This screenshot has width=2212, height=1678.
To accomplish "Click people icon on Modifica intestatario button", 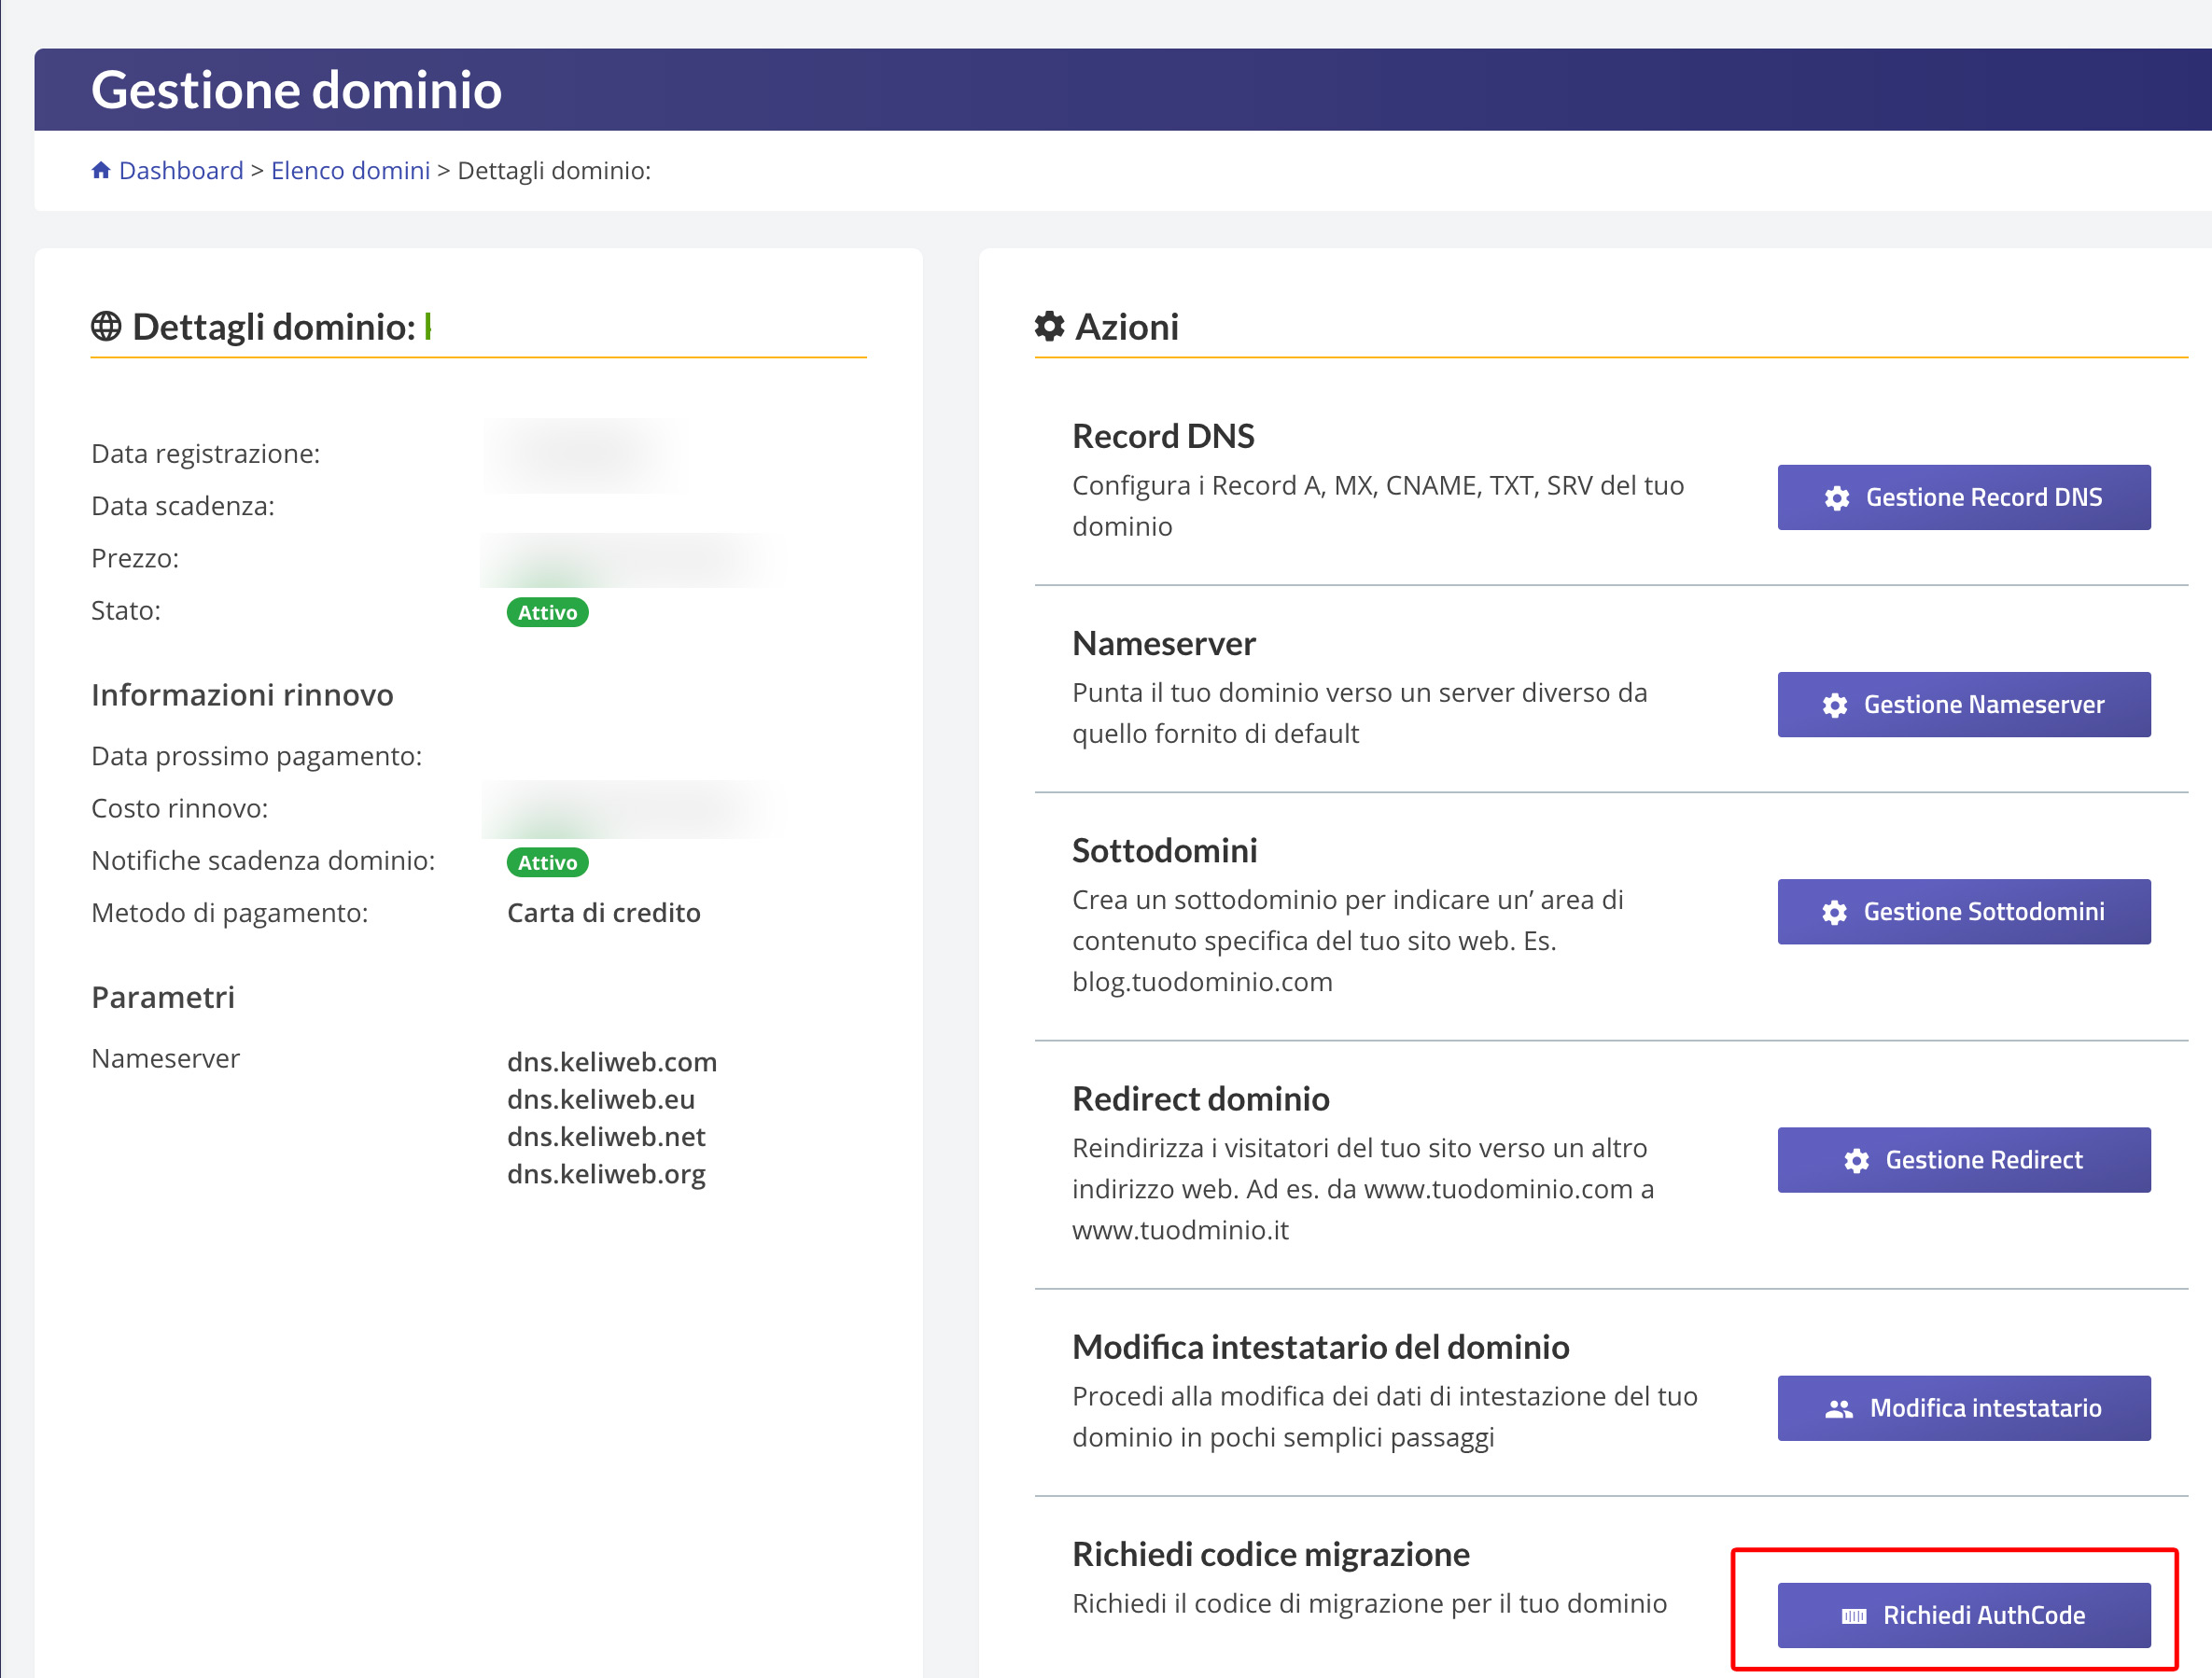I will click(1839, 1408).
